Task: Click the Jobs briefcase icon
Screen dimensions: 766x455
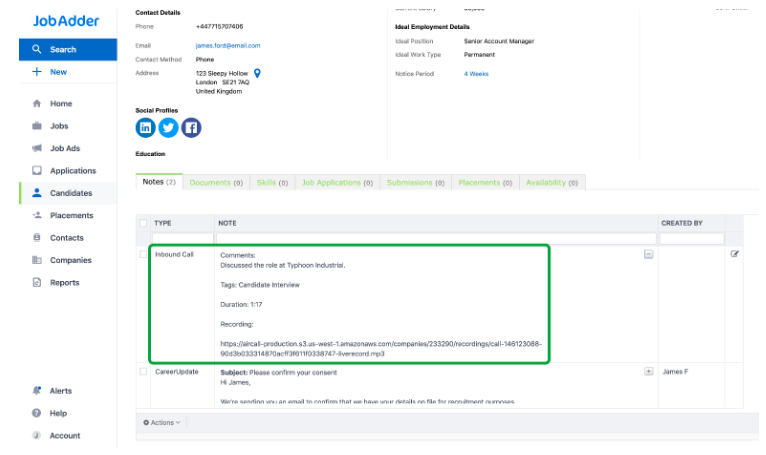Action: click(x=37, y=126)
